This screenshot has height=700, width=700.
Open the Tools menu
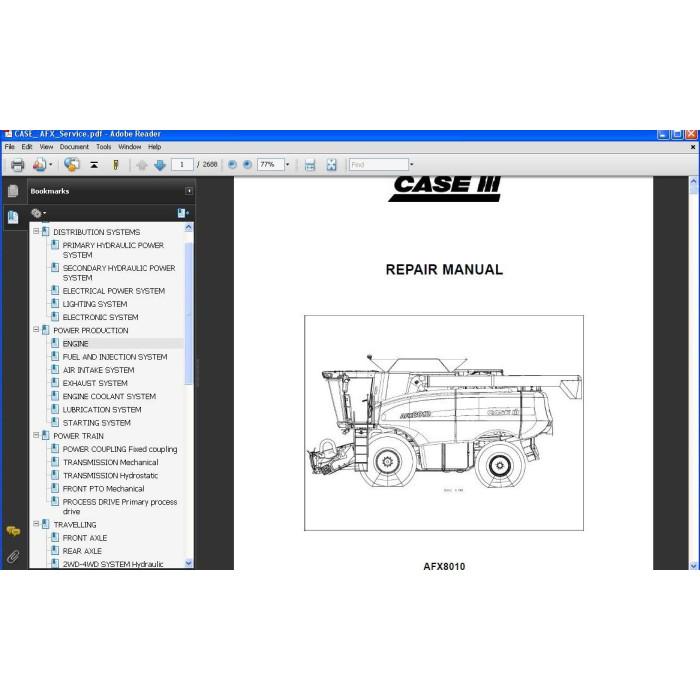104,147
